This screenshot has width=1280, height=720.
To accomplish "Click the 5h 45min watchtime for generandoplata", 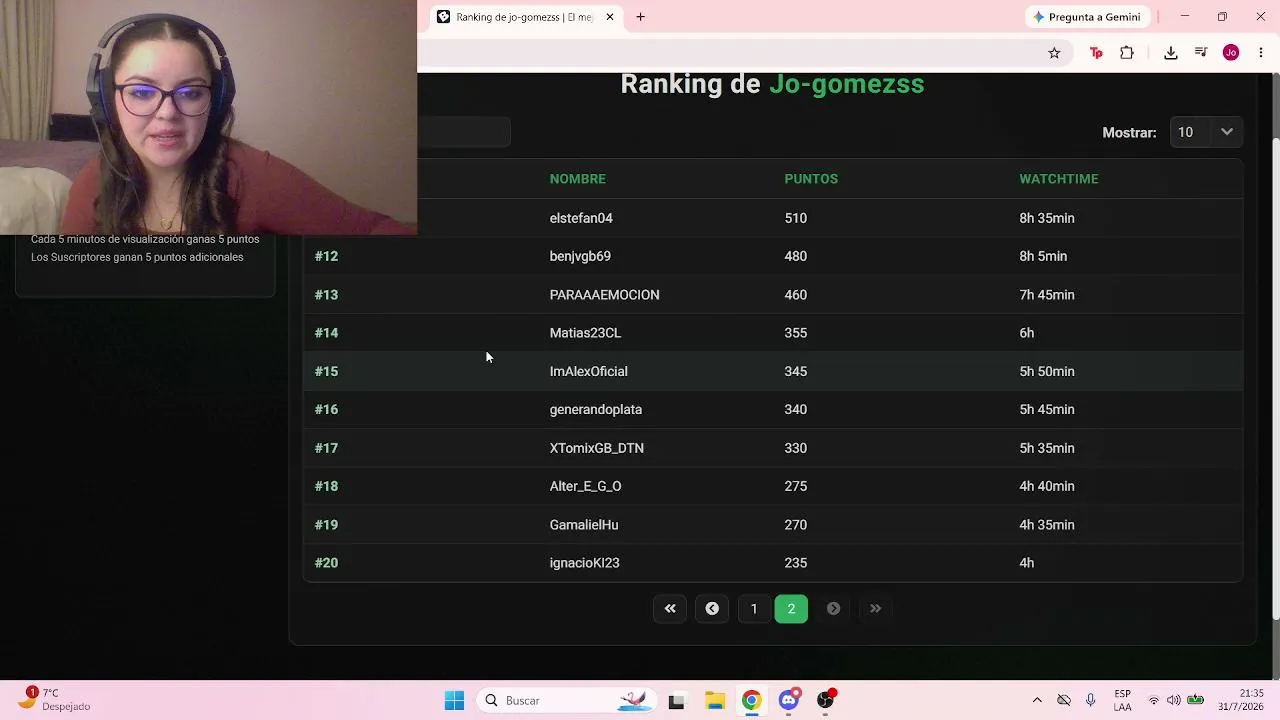I will pyautogui.click(x=1047, y=409).
